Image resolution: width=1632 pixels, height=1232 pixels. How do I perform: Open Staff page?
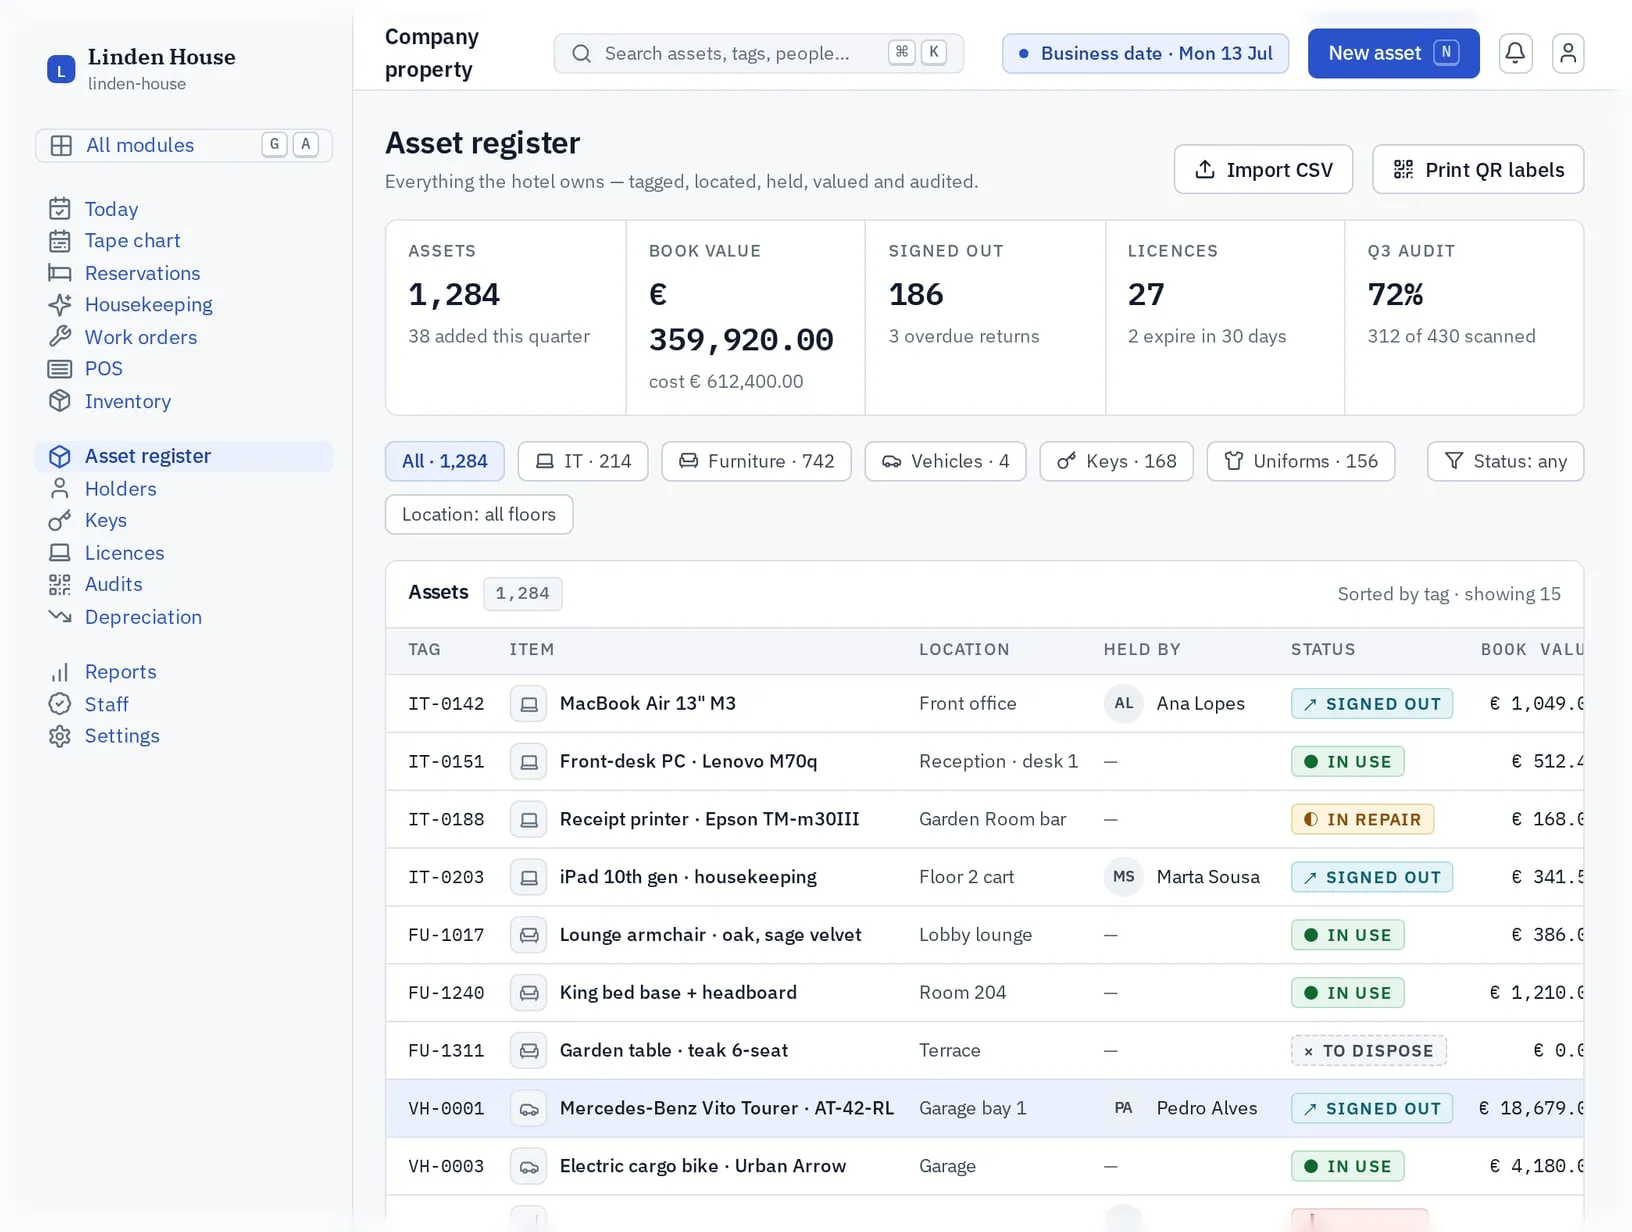point(184,704)
